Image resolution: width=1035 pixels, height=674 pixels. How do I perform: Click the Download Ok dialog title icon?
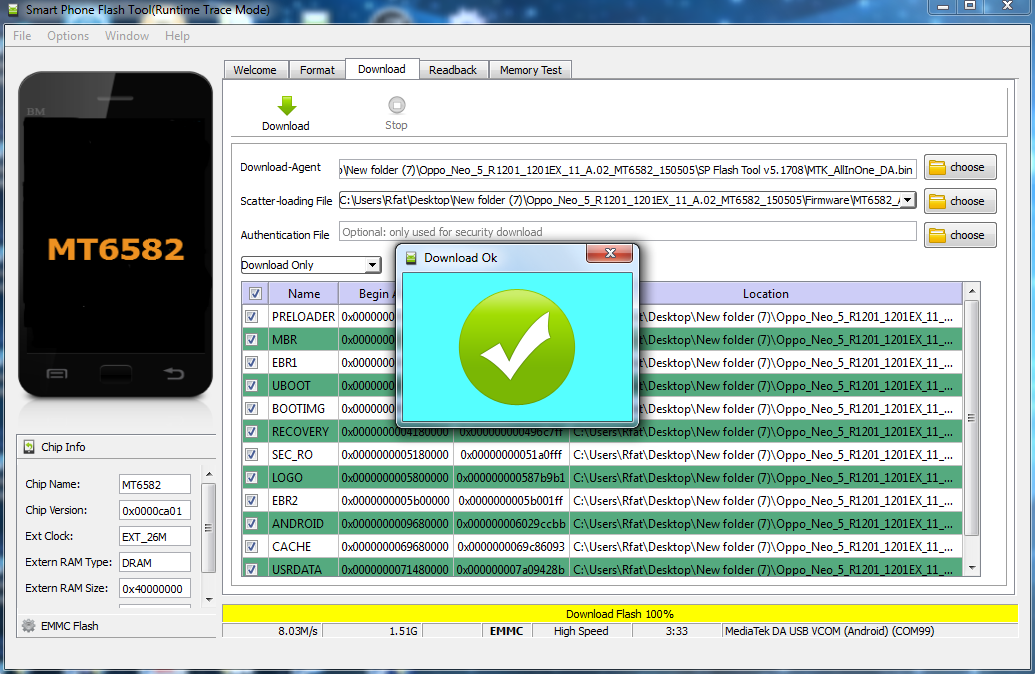(x=411, y=257)
